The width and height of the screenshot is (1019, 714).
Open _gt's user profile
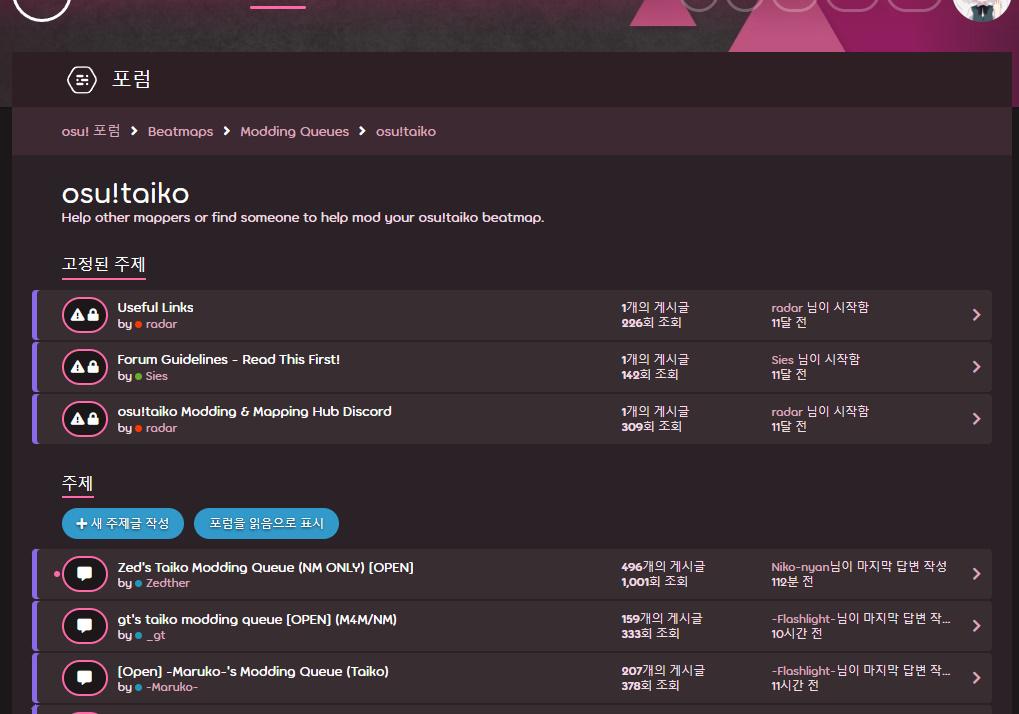155,635
